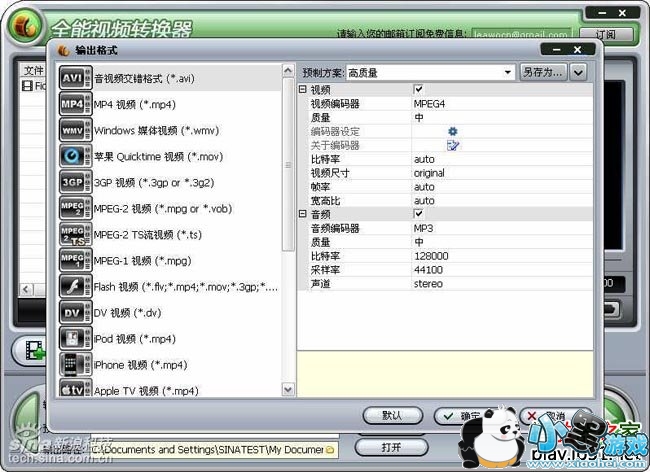Collapse the 视频 settings group

pyautogui.click(x=303, y=89)
